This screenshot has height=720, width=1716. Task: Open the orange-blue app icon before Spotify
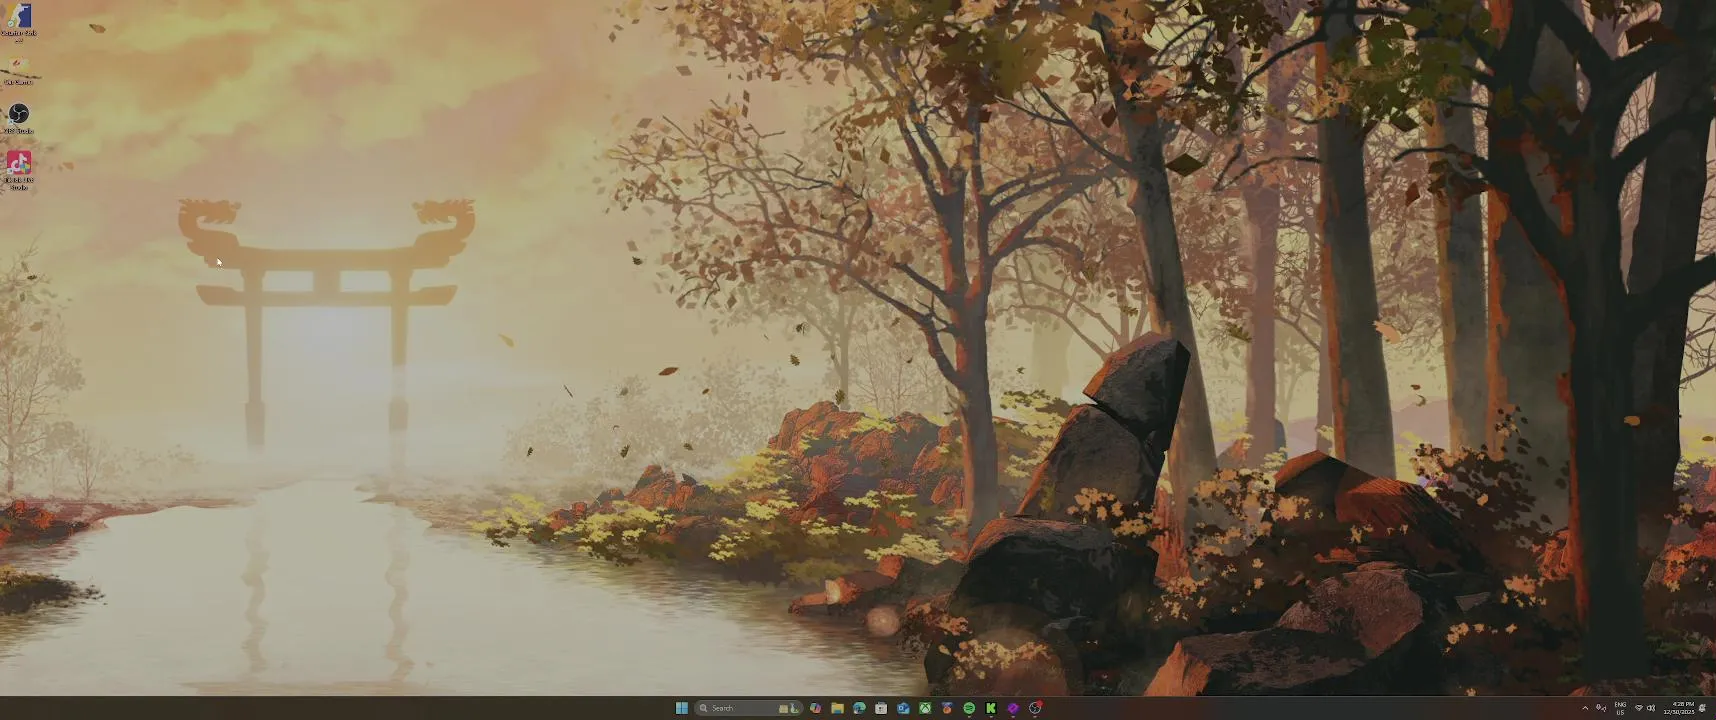[x=947, y=708]
